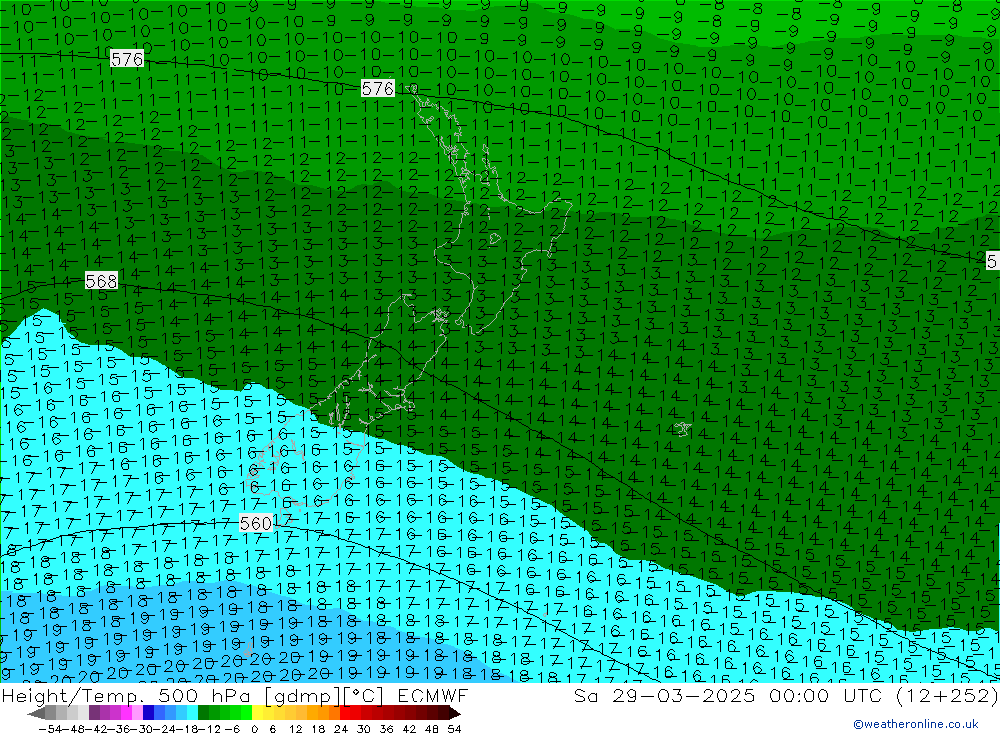Click the forecast date 'Sa 29-03-2025 00:00 UTC'
Screen dimensions: 1000x733
point(727,695)
